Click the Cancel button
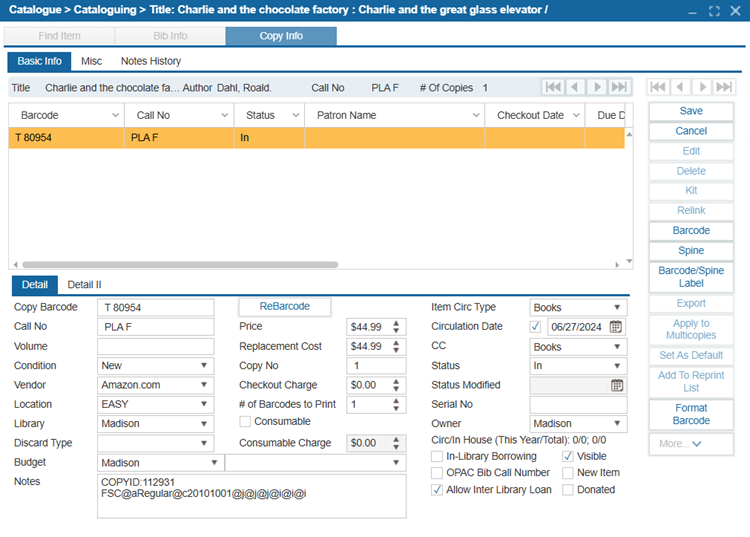This screenshot has width=750, height=537. tap(691, 131)
